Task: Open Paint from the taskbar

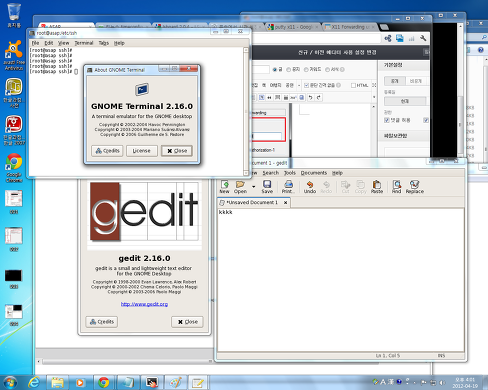Action: click(x=176, y=382)
